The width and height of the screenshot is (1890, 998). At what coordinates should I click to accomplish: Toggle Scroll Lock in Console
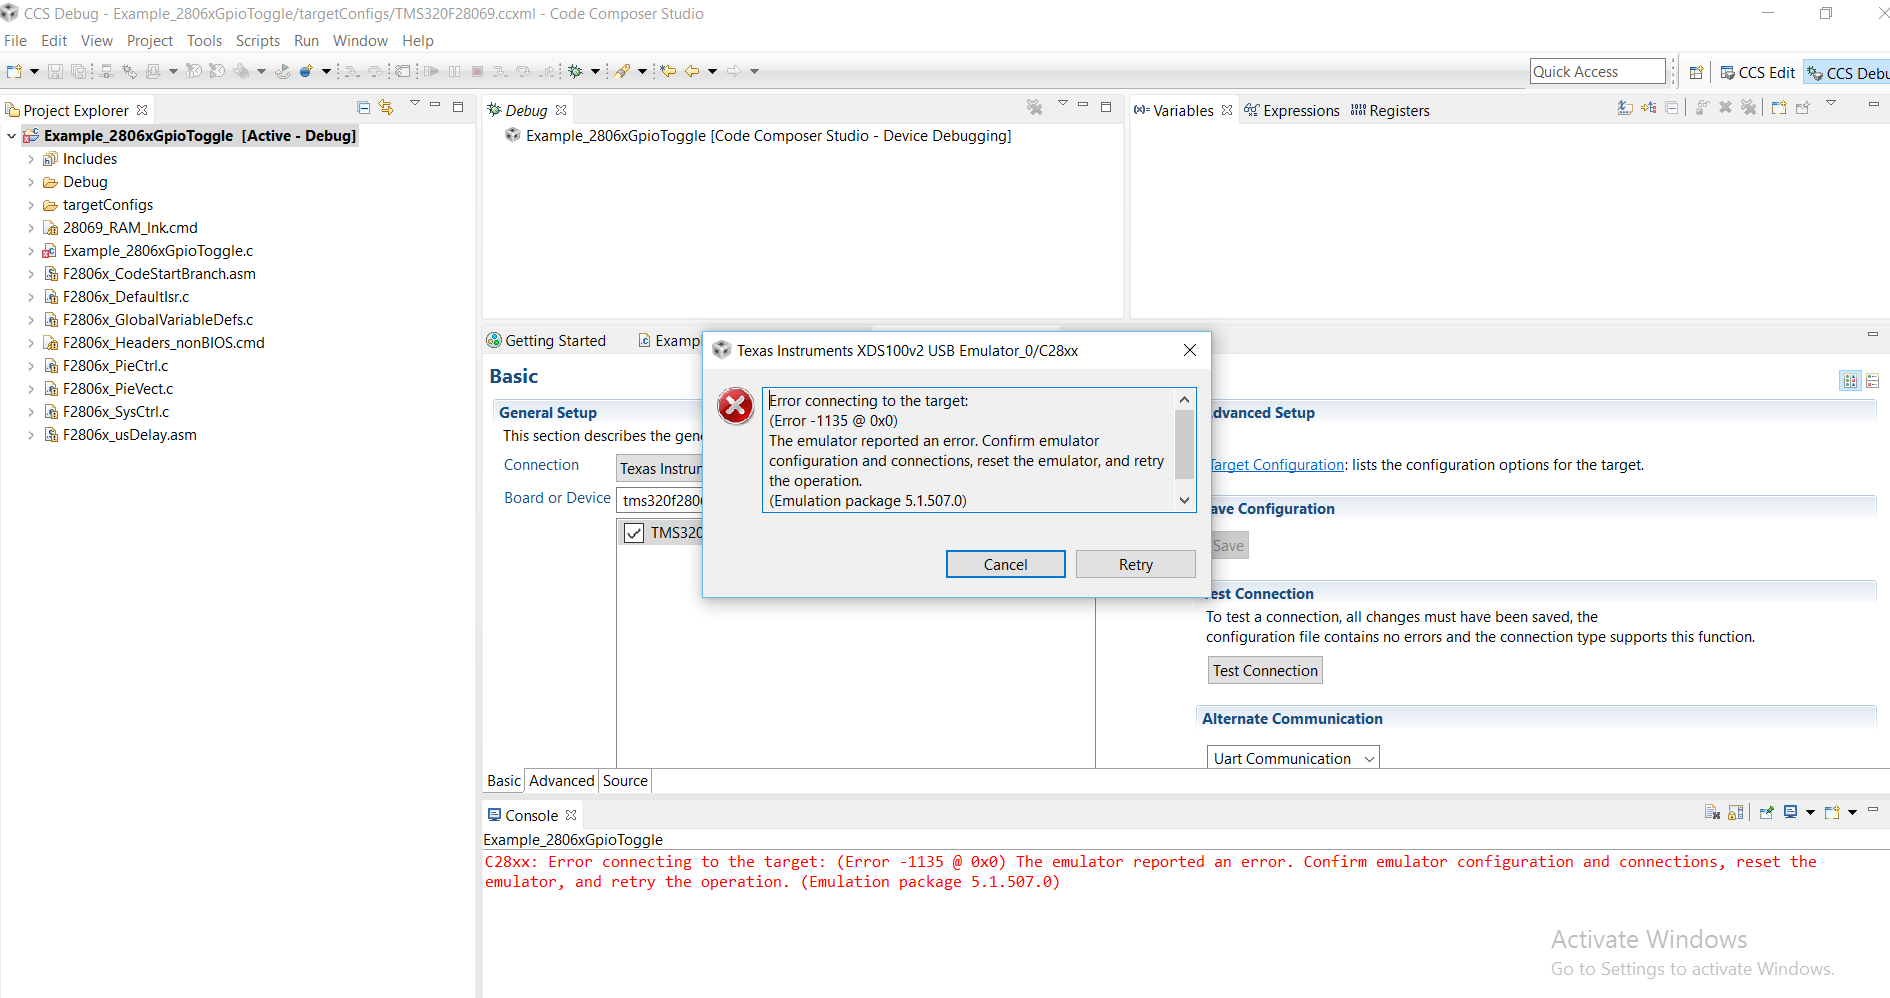[x=1736, y=812]
